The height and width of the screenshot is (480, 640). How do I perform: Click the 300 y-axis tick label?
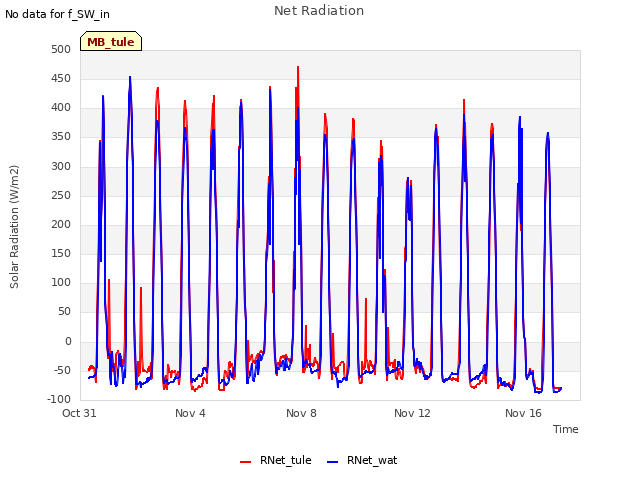click(61, 166)
